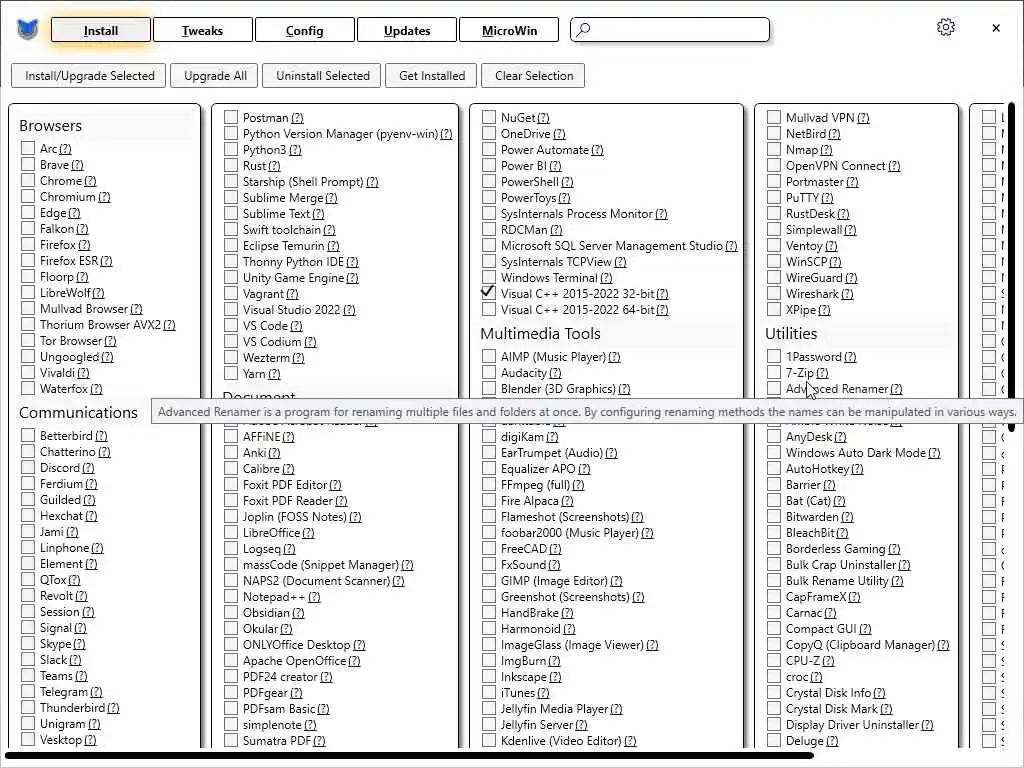Open the (?) link next to Advanced Renamer
The width and height of the screenshot is (1024, 768).
coord(895,389)
